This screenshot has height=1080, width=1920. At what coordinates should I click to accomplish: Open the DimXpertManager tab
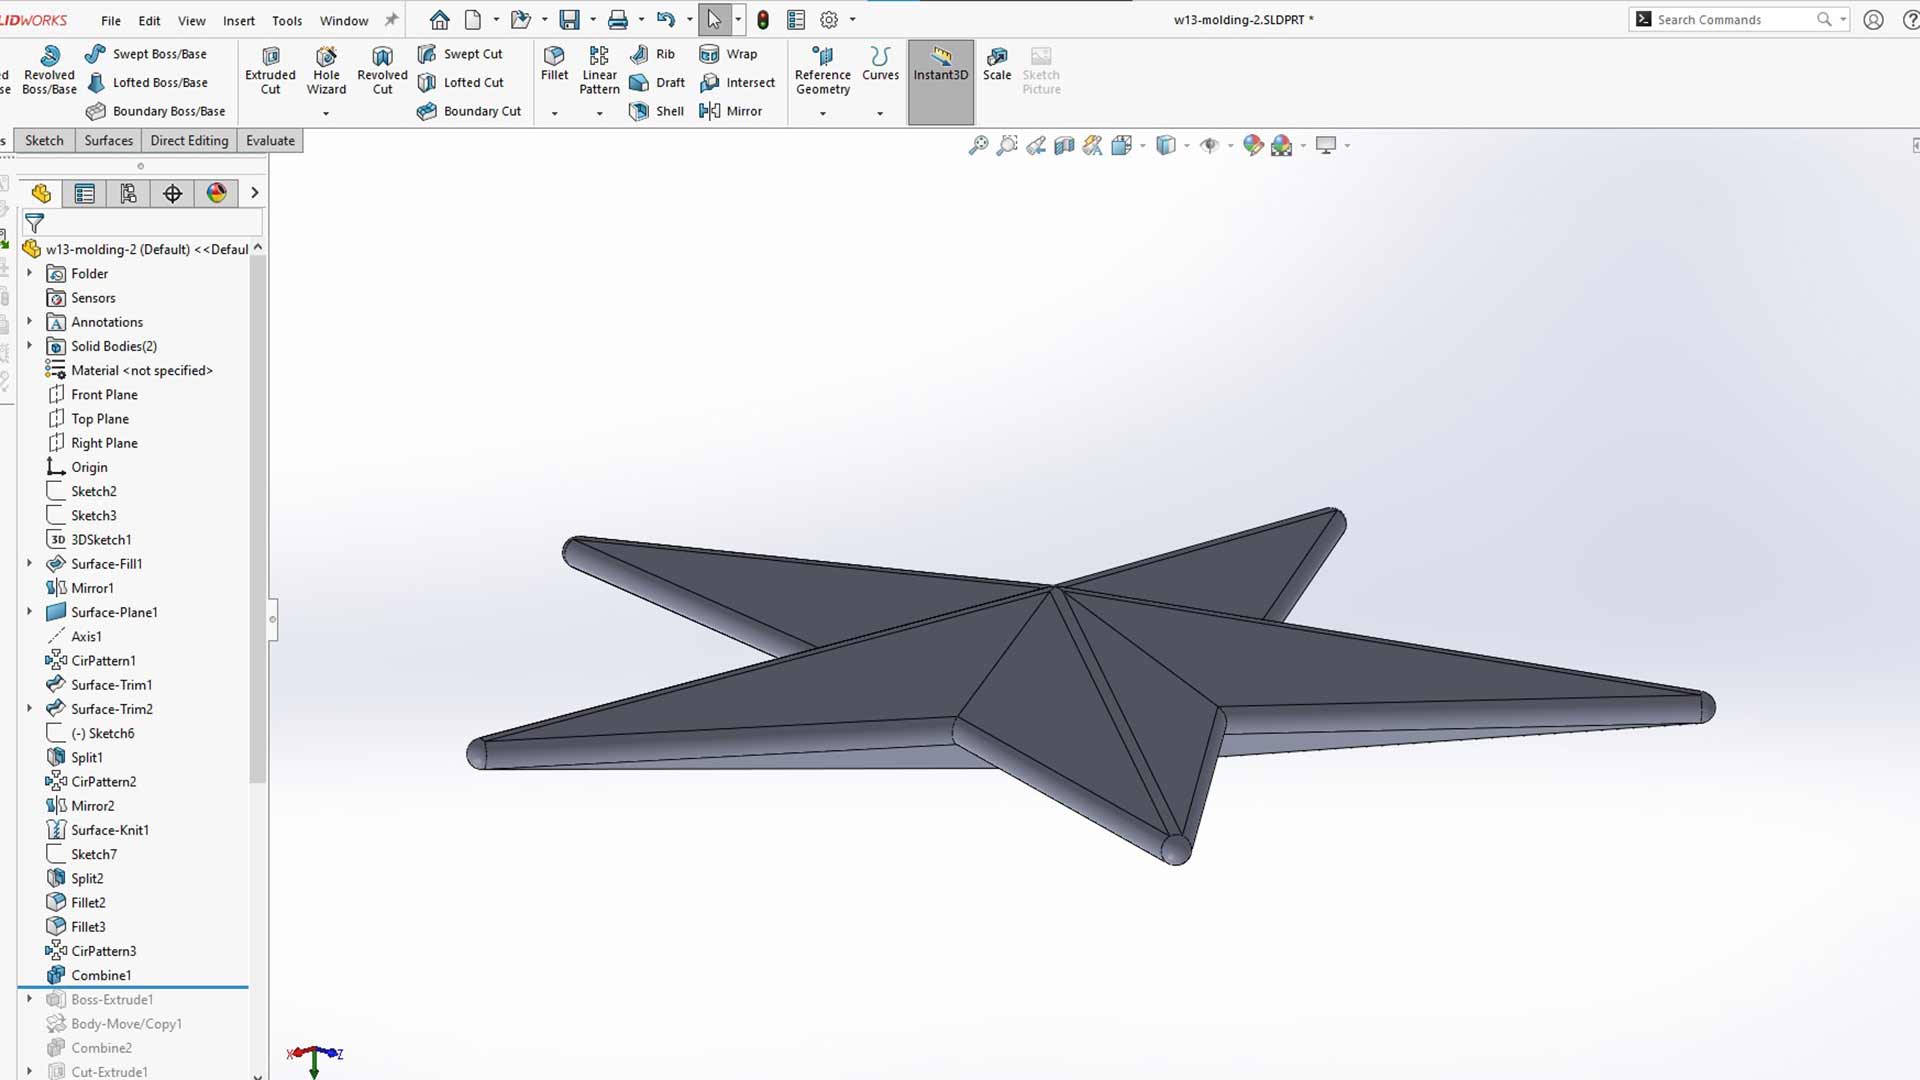tap(172, 194)
